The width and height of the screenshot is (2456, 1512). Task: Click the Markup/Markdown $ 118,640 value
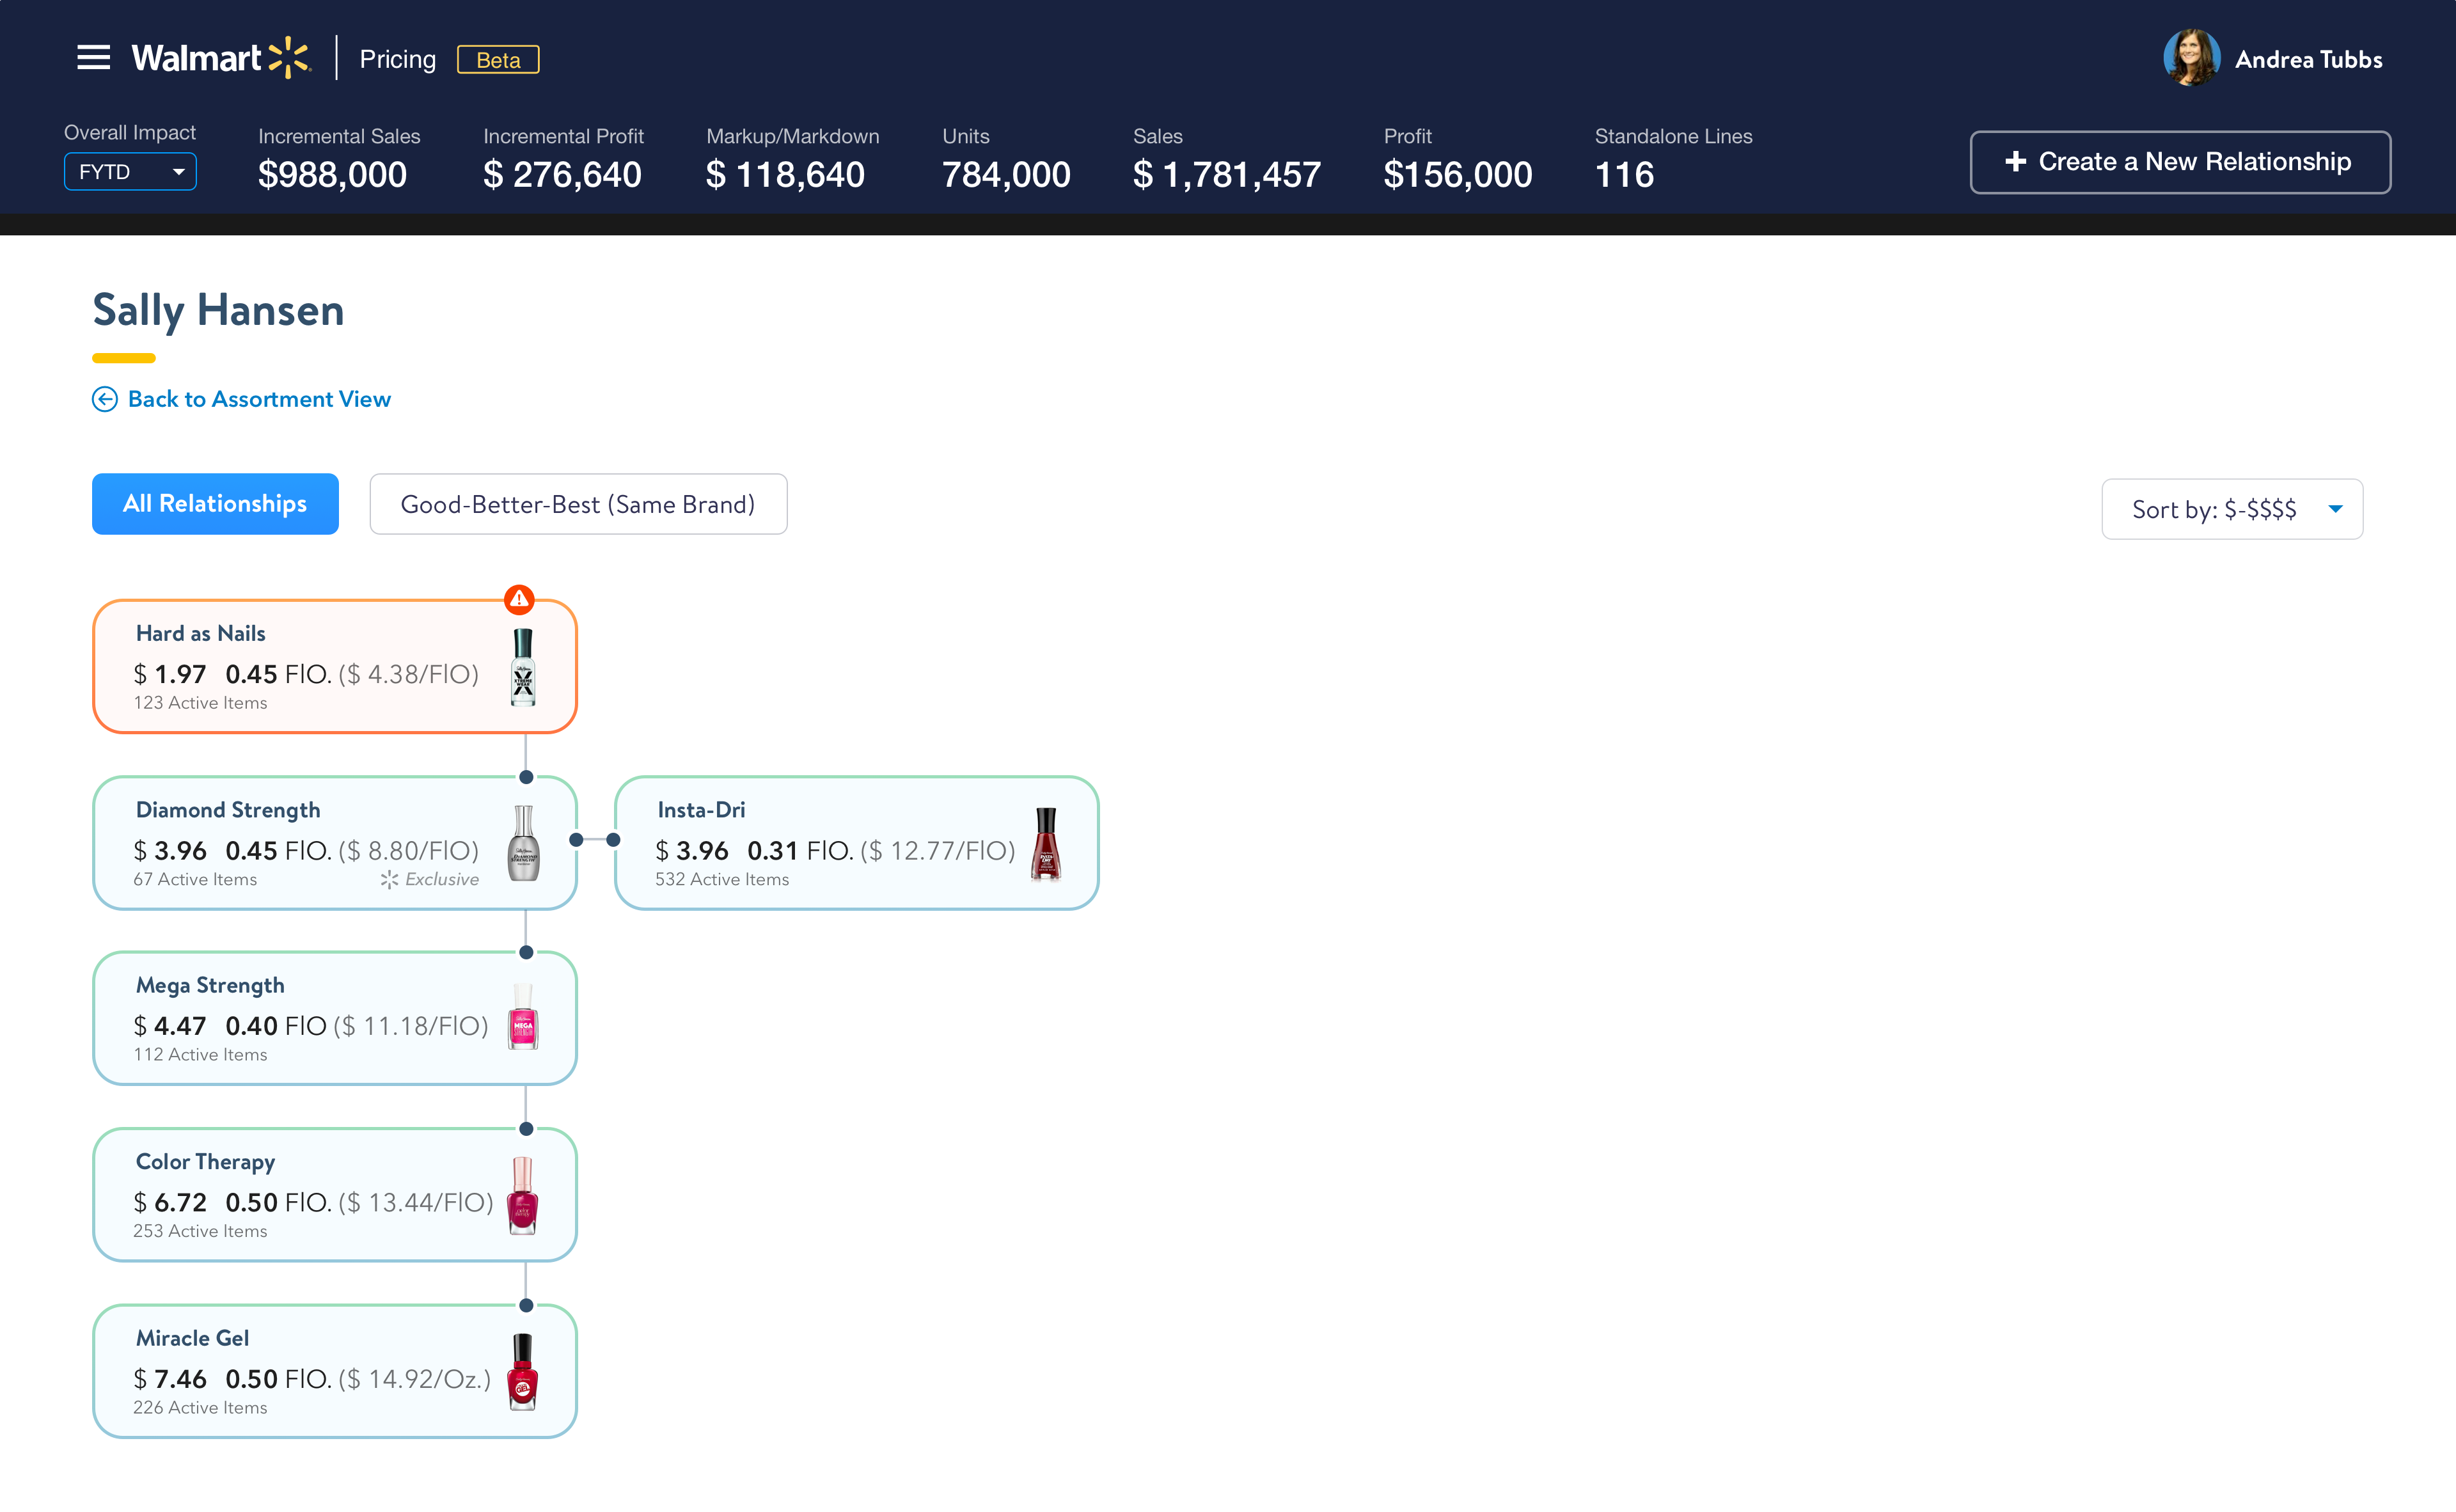pos(785,175)
